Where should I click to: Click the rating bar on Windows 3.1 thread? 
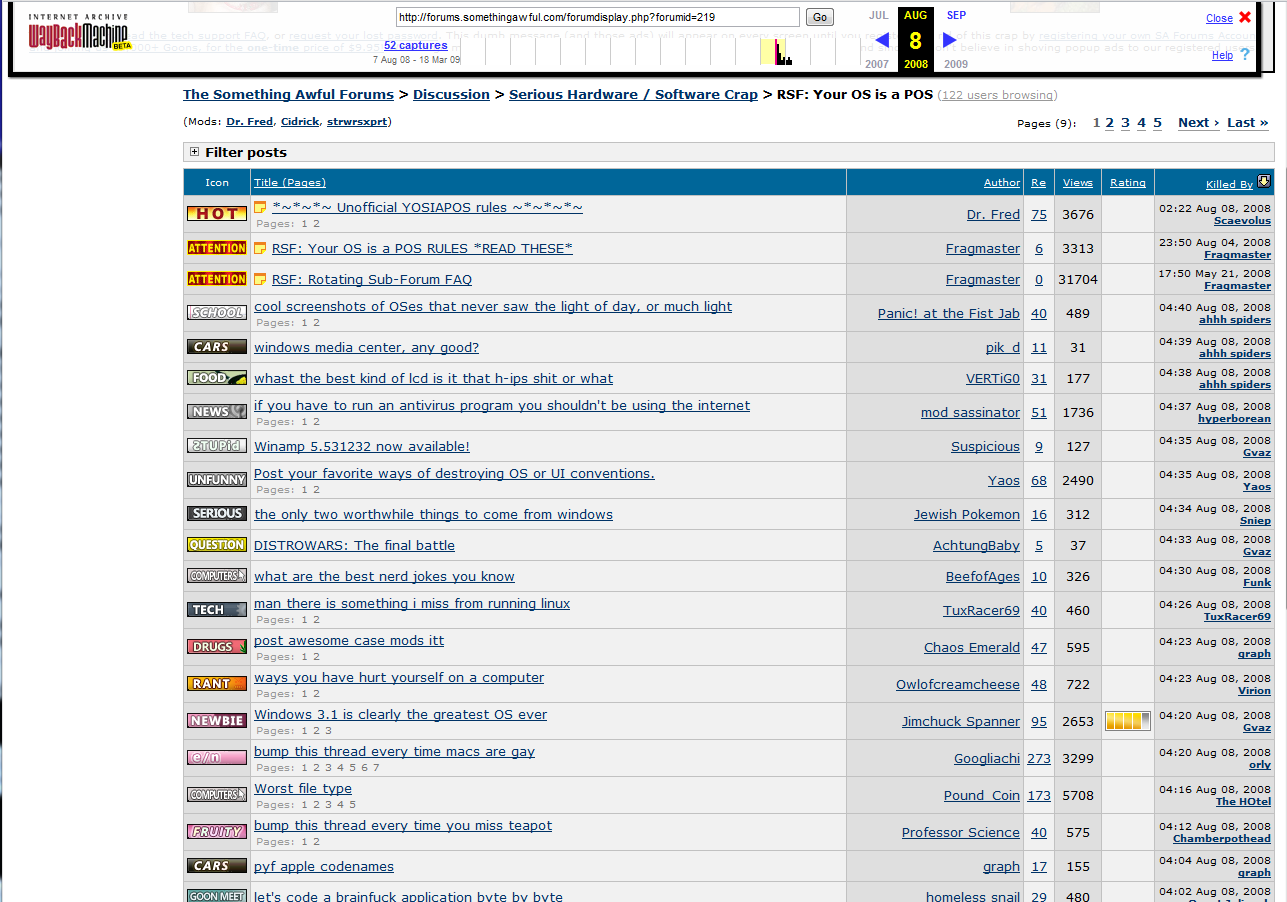(x=1127, y=721)
